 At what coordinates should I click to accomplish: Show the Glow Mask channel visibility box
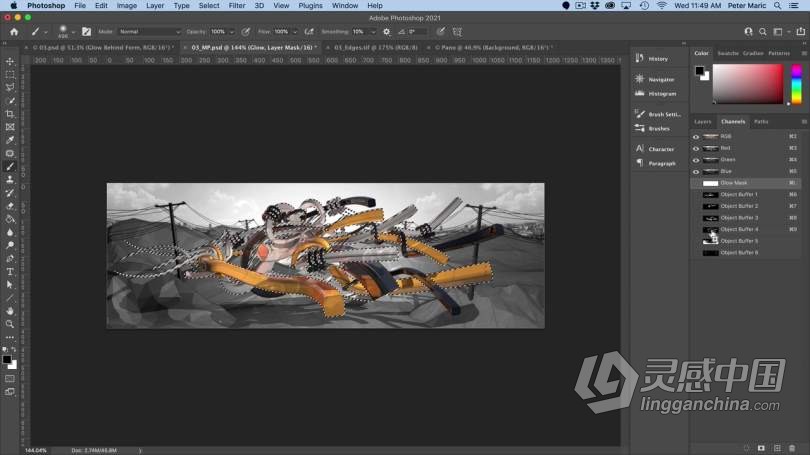[696, 183]
